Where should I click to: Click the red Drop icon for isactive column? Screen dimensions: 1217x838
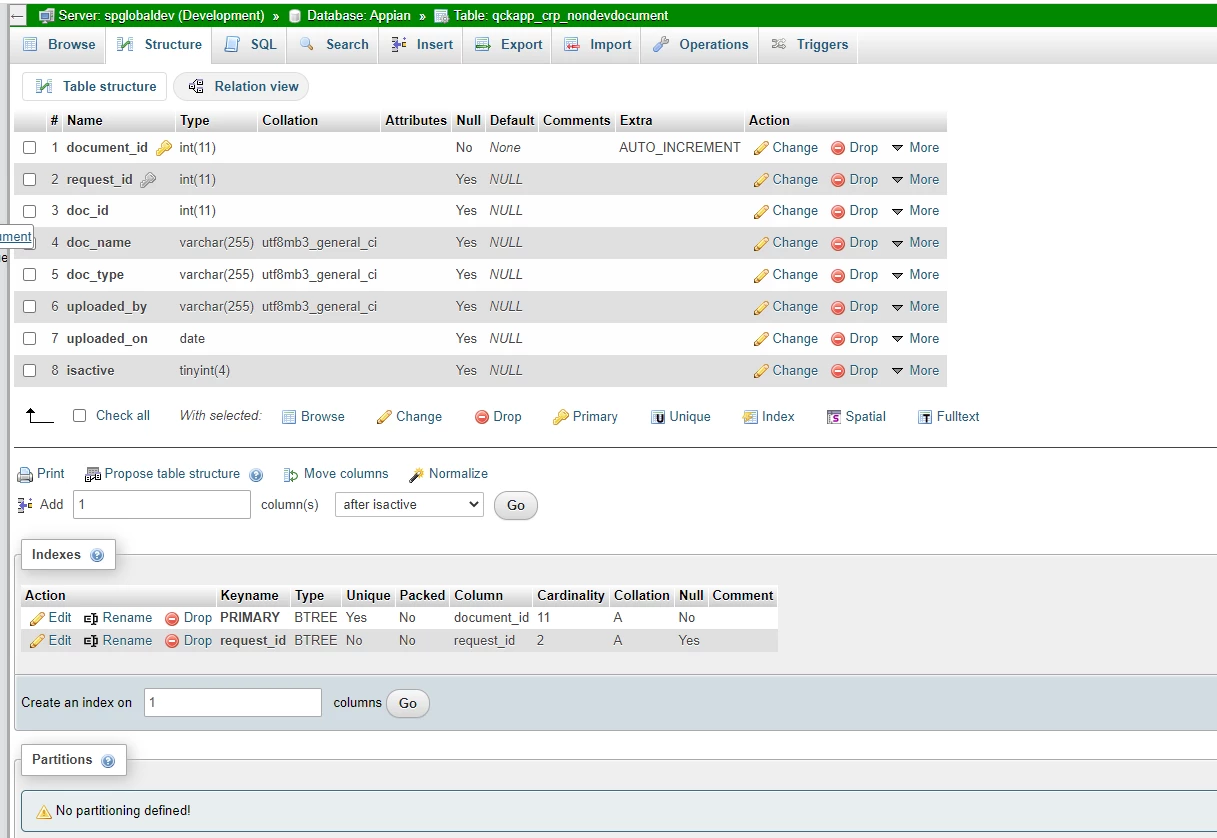coord(838,371)
